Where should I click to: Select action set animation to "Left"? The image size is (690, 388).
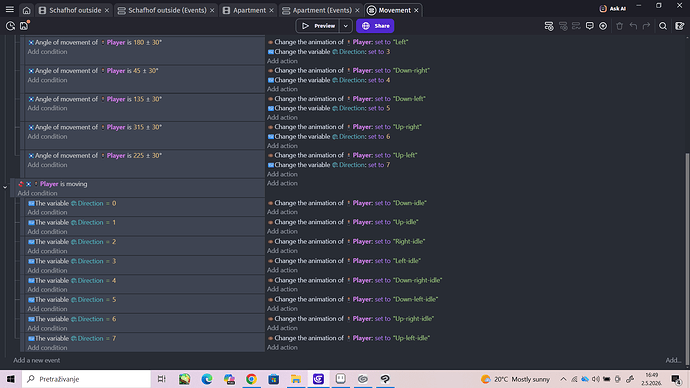pos(338,42)
